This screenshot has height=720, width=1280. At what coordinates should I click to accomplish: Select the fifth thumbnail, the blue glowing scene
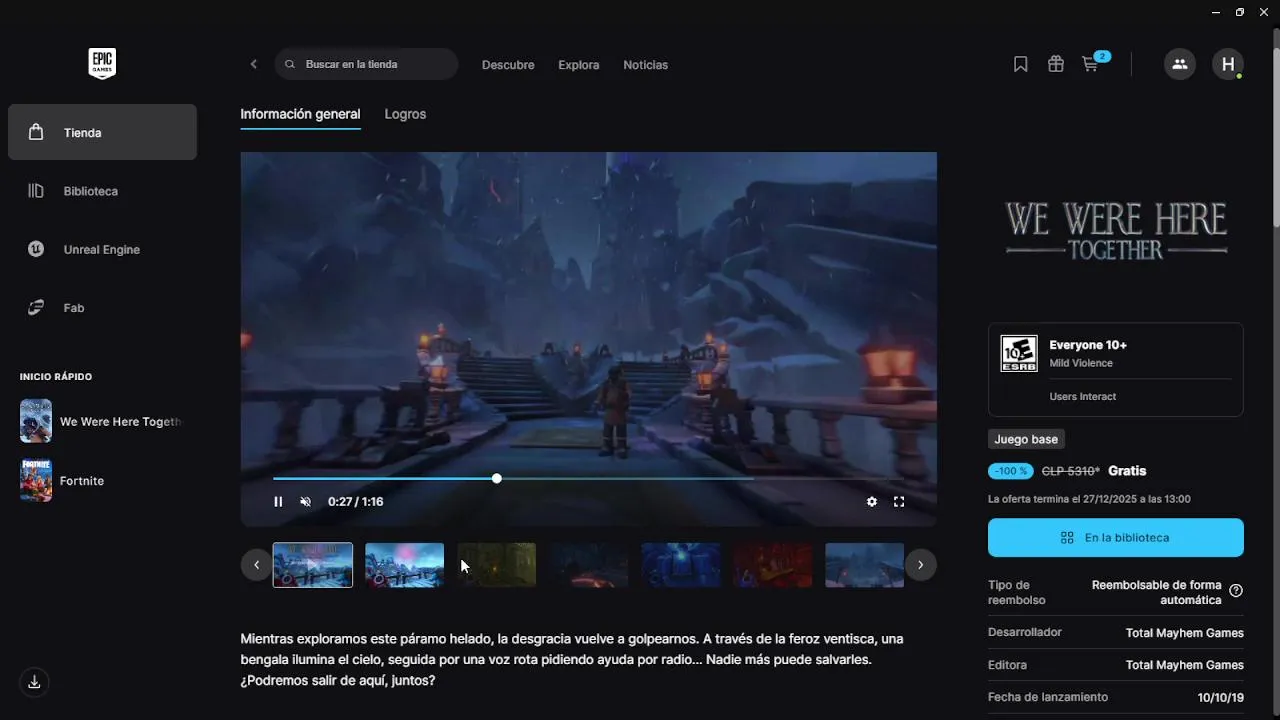pyautogui.click(x=681, y=565)
